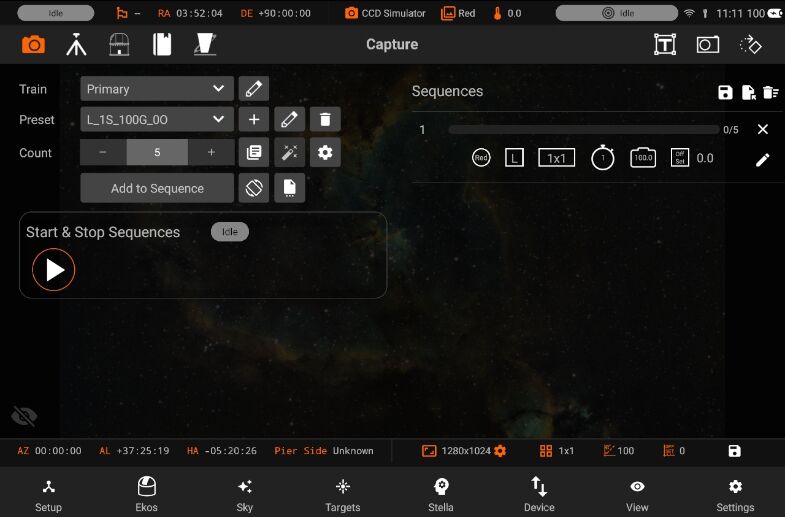This screenshot has height=517, width=785.
Task: Click the job 1 progress bar
Action: (x=584, y=130)
